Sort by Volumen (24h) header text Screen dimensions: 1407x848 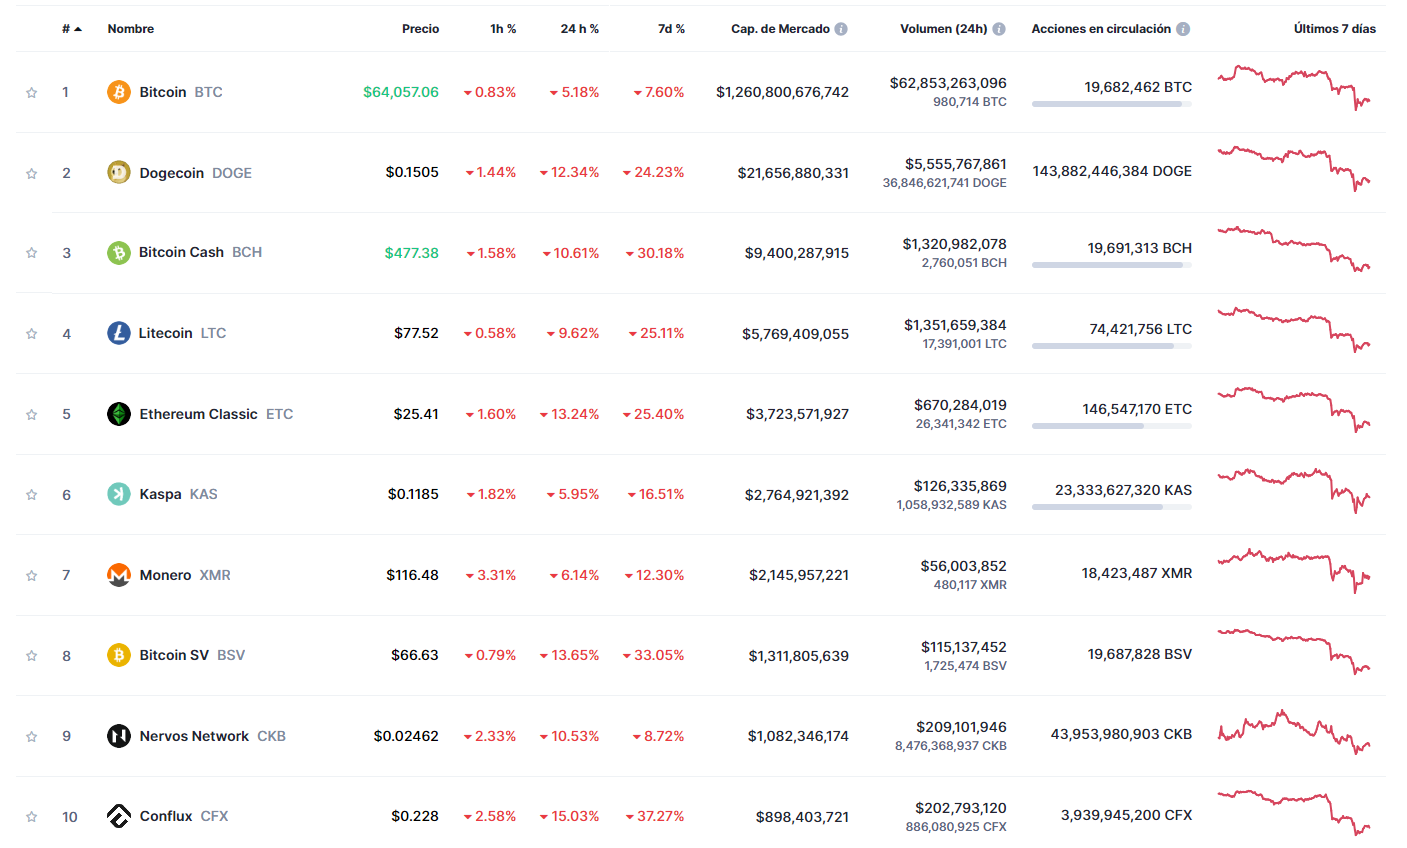click(x=943, y=29)
